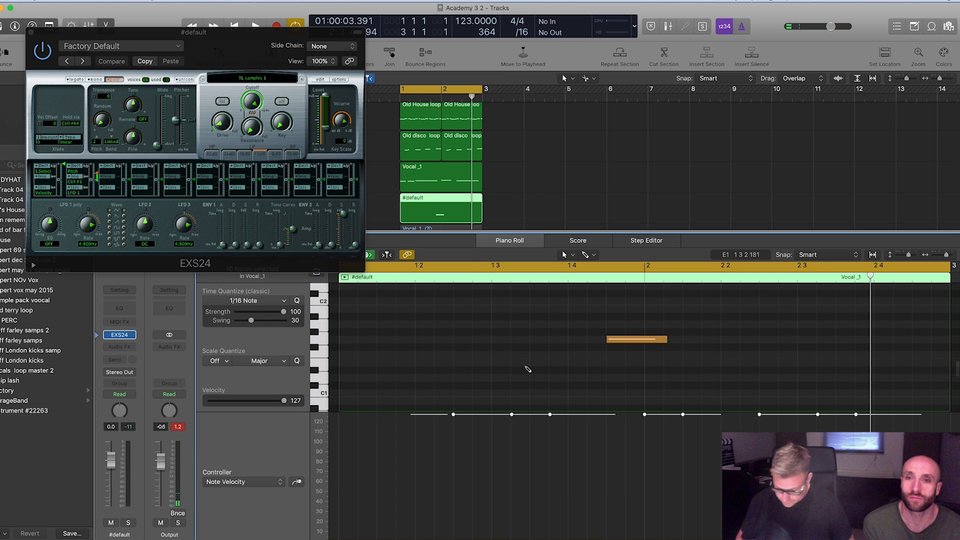Open the Side Chain None dropdown

tap(332, 46)
